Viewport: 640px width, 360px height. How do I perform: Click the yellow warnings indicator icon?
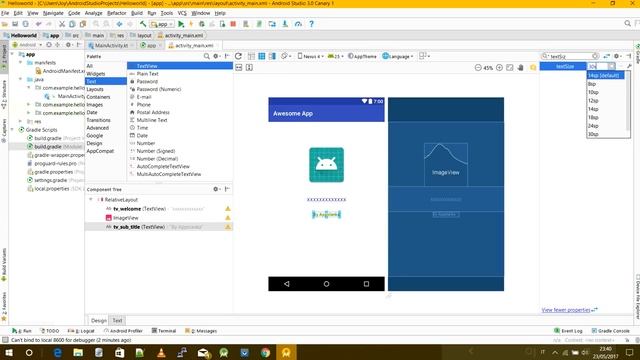[533, 67]
